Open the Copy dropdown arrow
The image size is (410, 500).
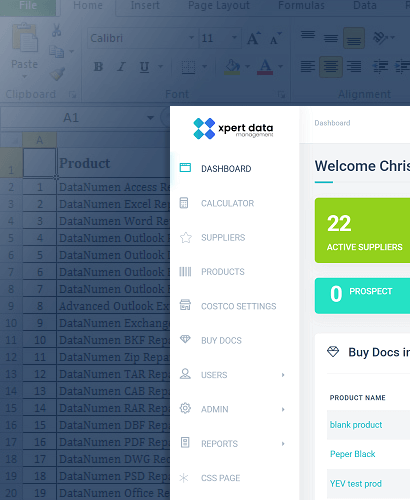(71, 52)
